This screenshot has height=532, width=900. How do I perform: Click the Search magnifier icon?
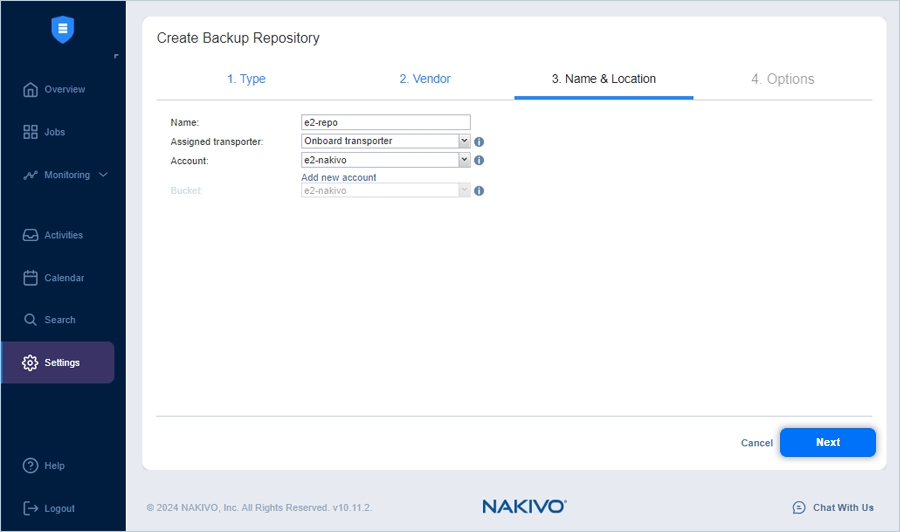30,320
